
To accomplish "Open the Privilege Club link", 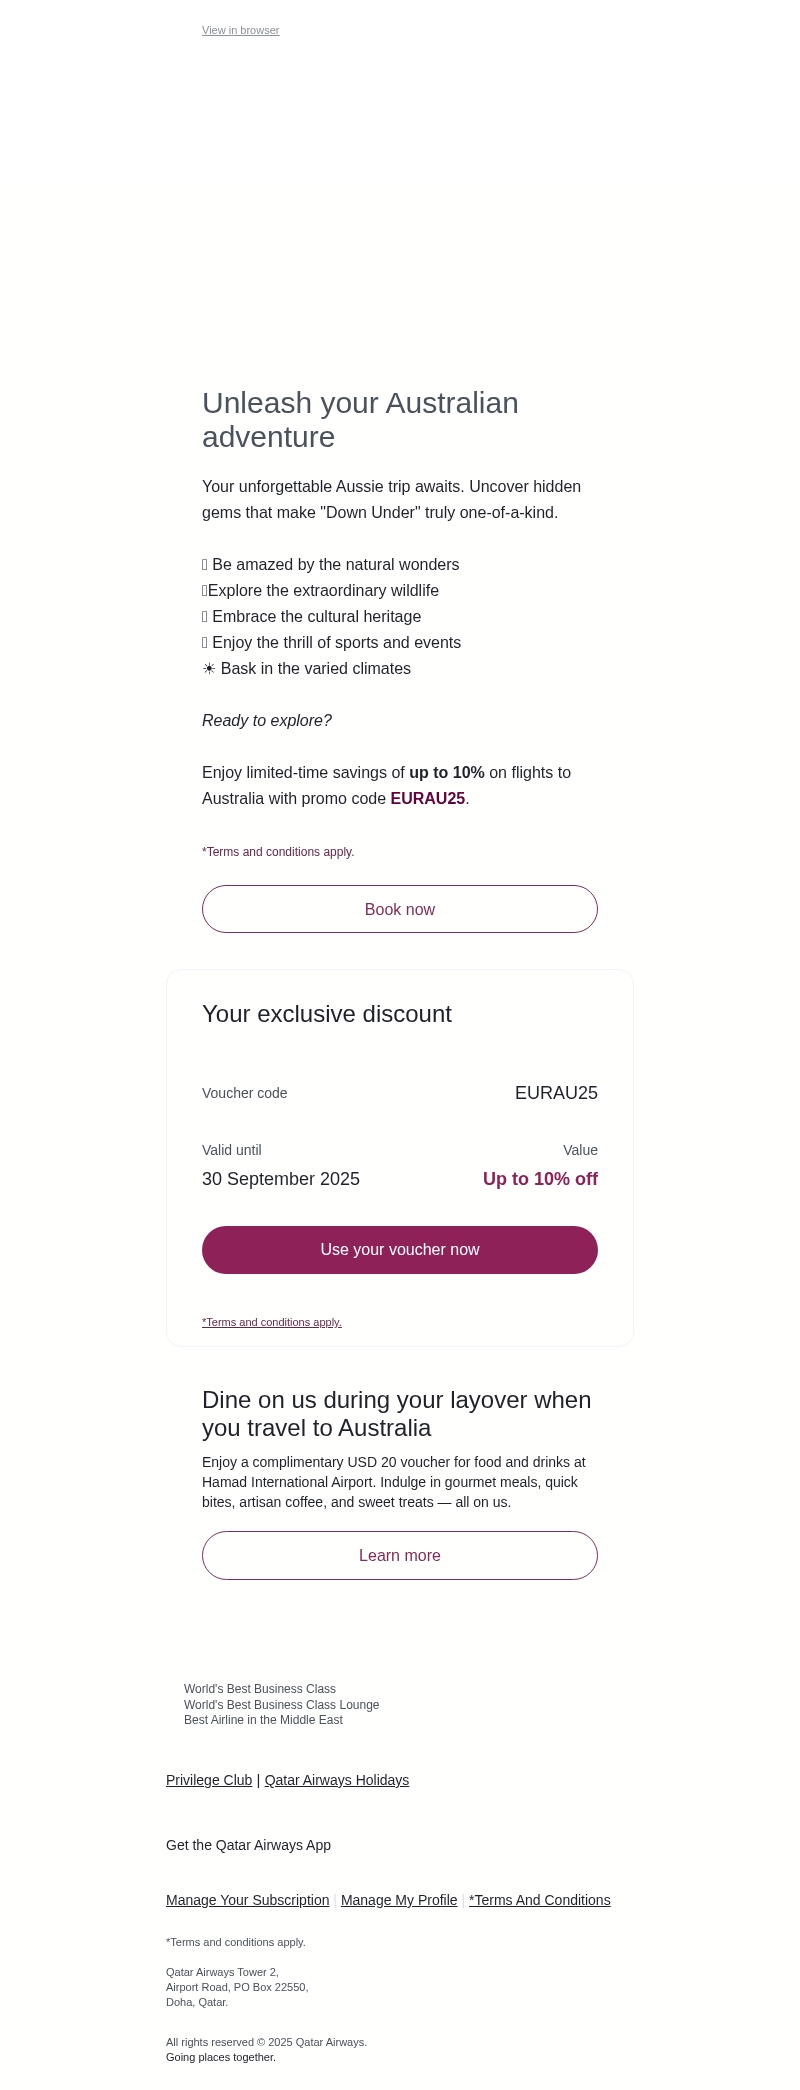I will tap(209, 1780).
